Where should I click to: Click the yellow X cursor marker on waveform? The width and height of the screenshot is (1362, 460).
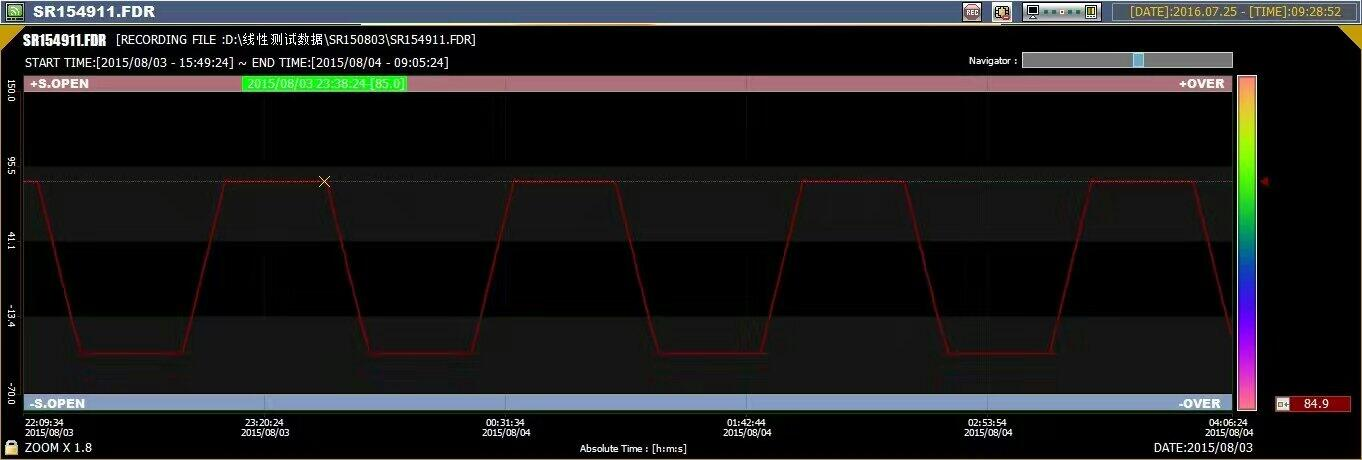coord(324,181)
